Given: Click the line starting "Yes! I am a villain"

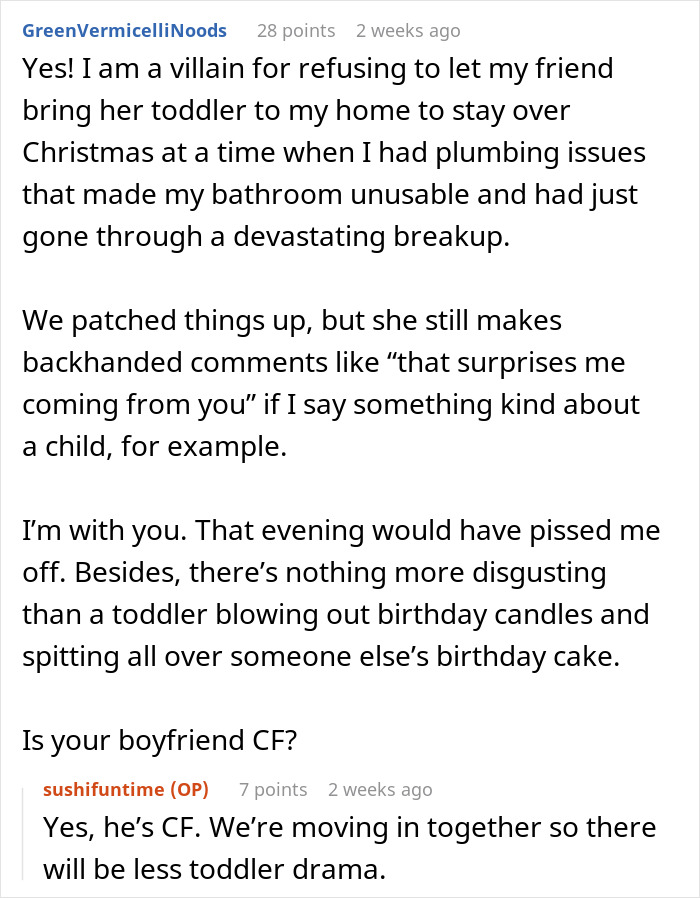Looking at the screenshot, I should [x=318, y=68].
